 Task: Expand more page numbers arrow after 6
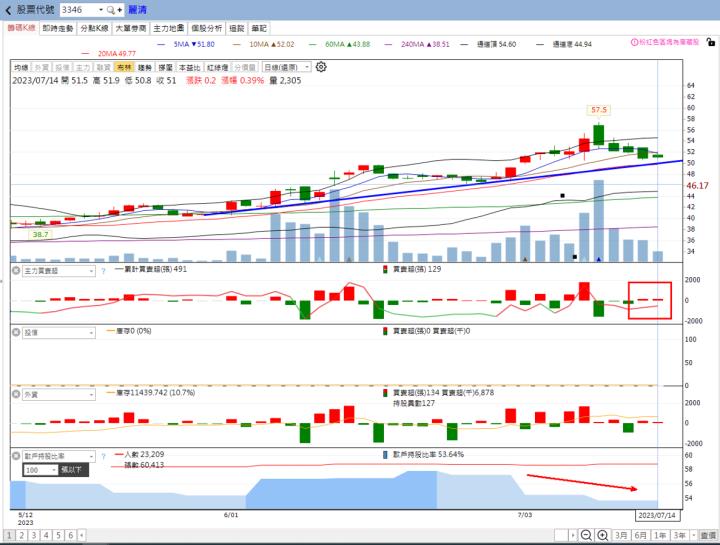tap(81, 535)
